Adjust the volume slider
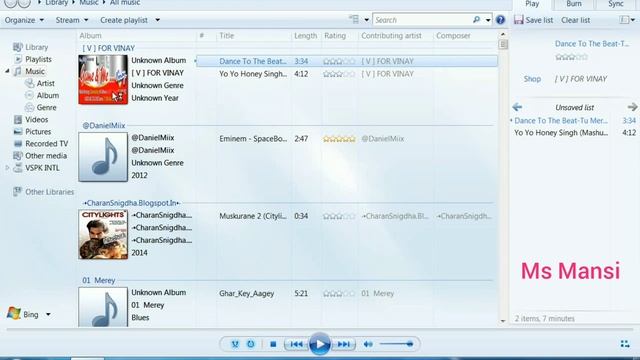 tap(396, 344)
